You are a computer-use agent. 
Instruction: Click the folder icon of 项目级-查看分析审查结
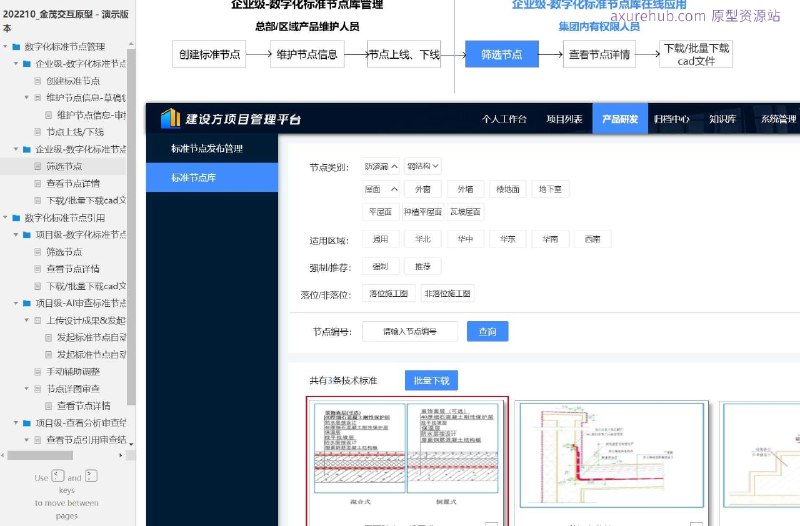point(27,423)
